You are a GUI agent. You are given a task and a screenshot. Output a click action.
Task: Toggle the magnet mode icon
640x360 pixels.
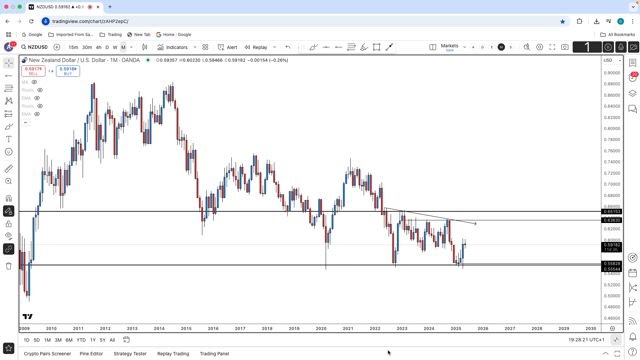point(9,198)
